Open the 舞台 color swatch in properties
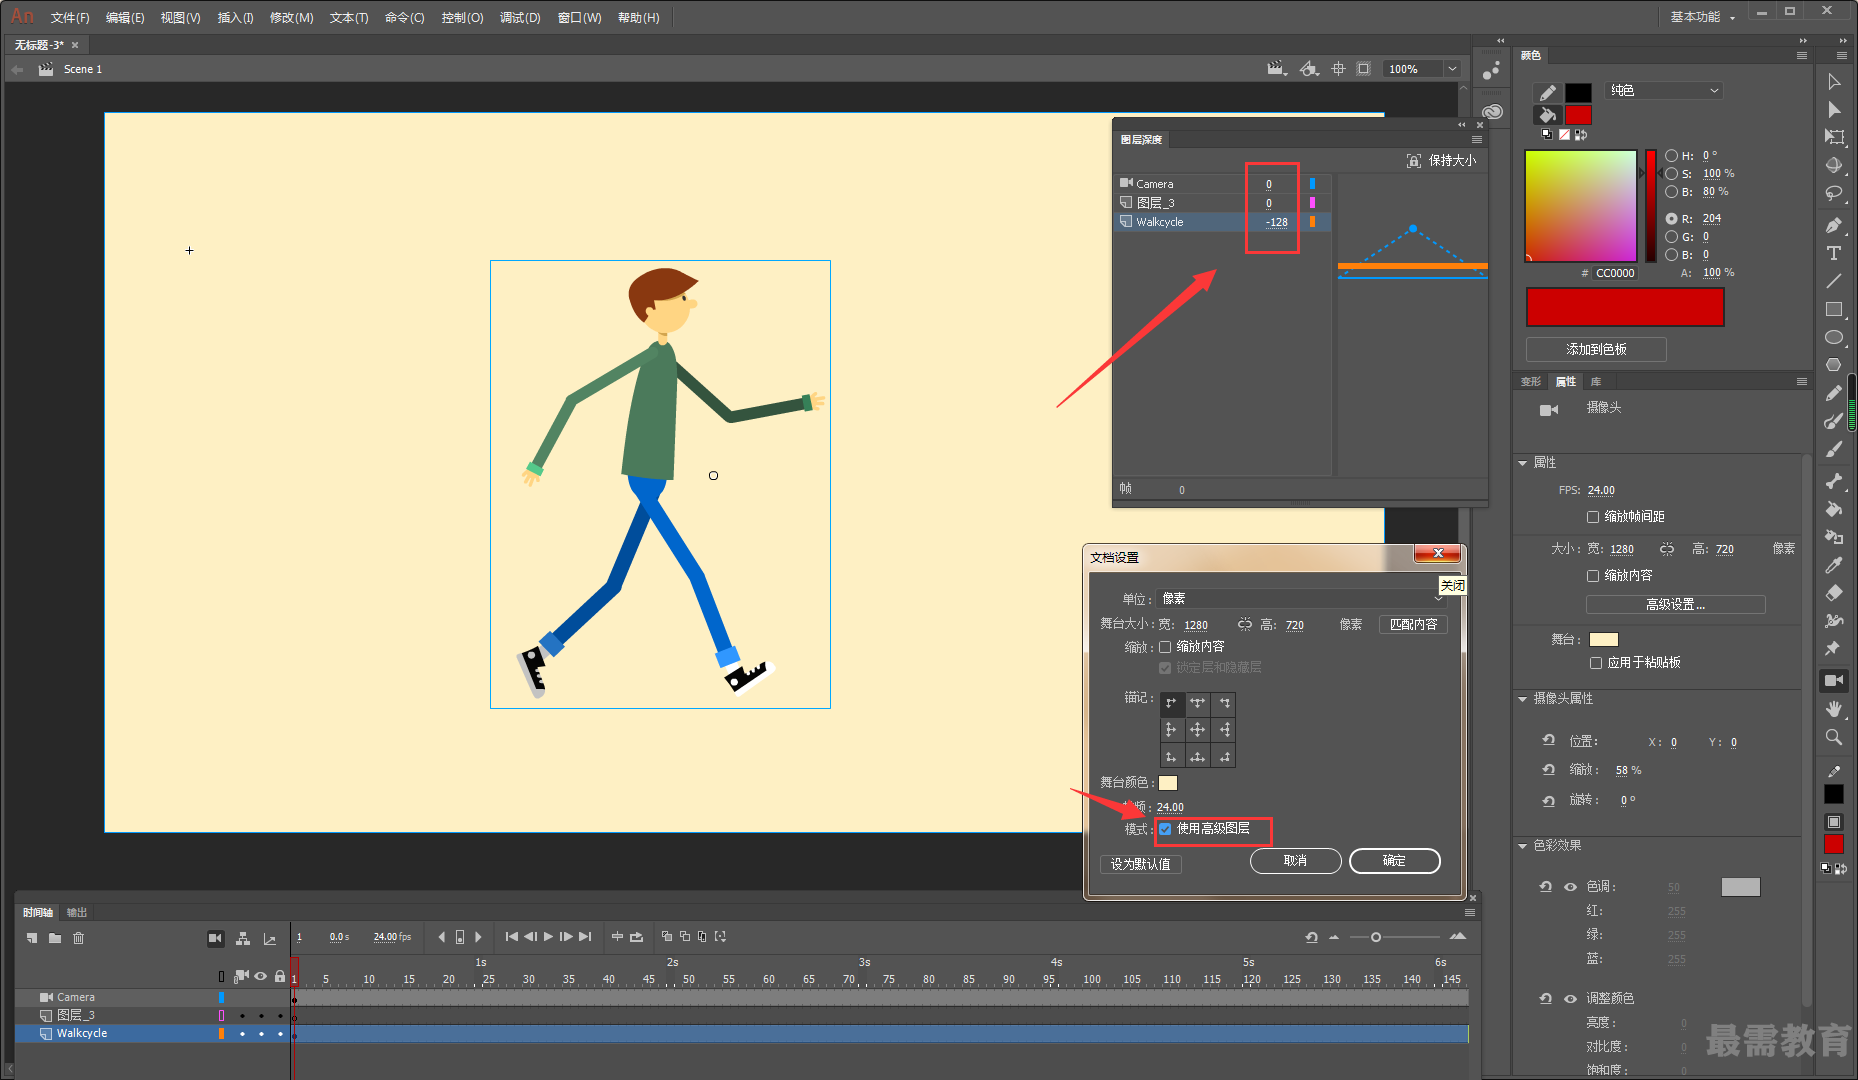Viewport: 1858px width, 1080px height. 1604,640
